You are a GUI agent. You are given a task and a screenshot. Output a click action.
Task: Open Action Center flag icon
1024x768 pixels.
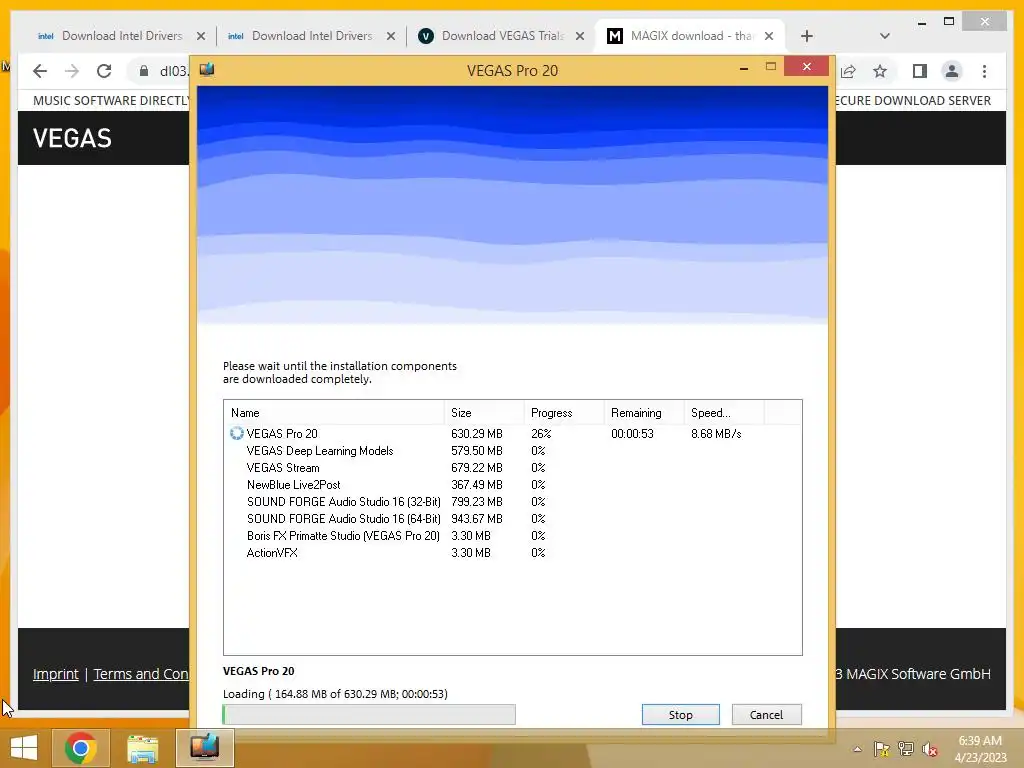pyautogui.click(x=882, y=749)
